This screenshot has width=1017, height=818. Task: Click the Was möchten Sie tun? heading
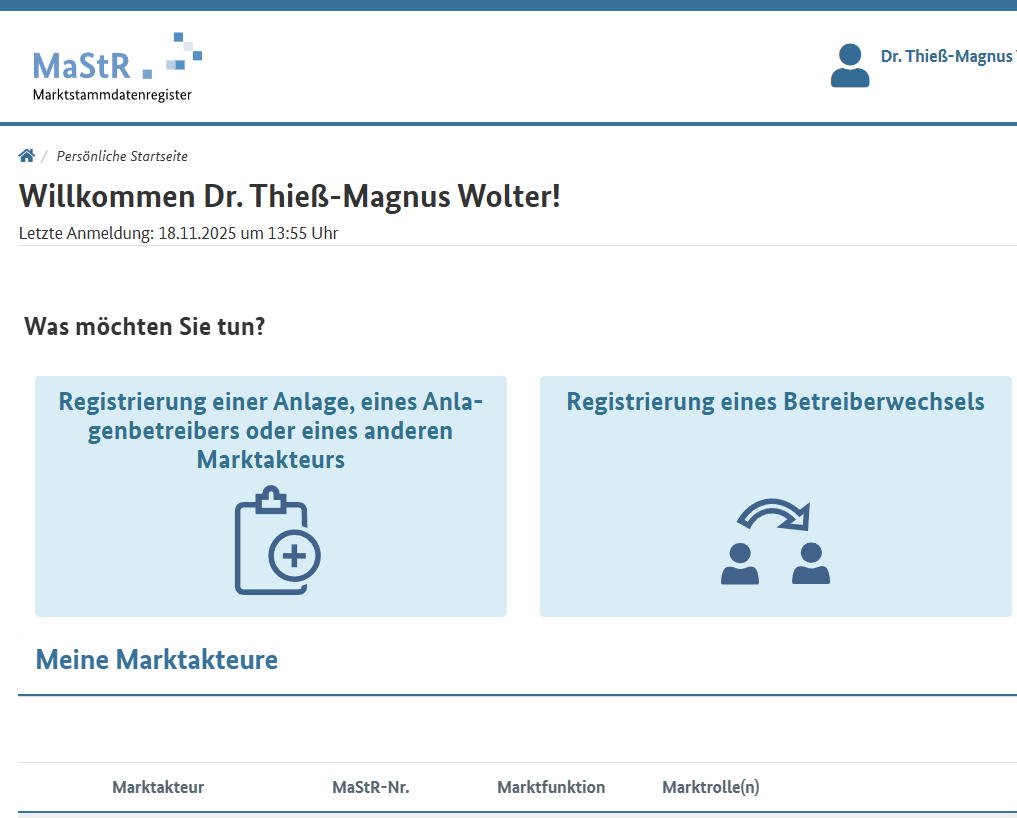click(x=145, y=326)
